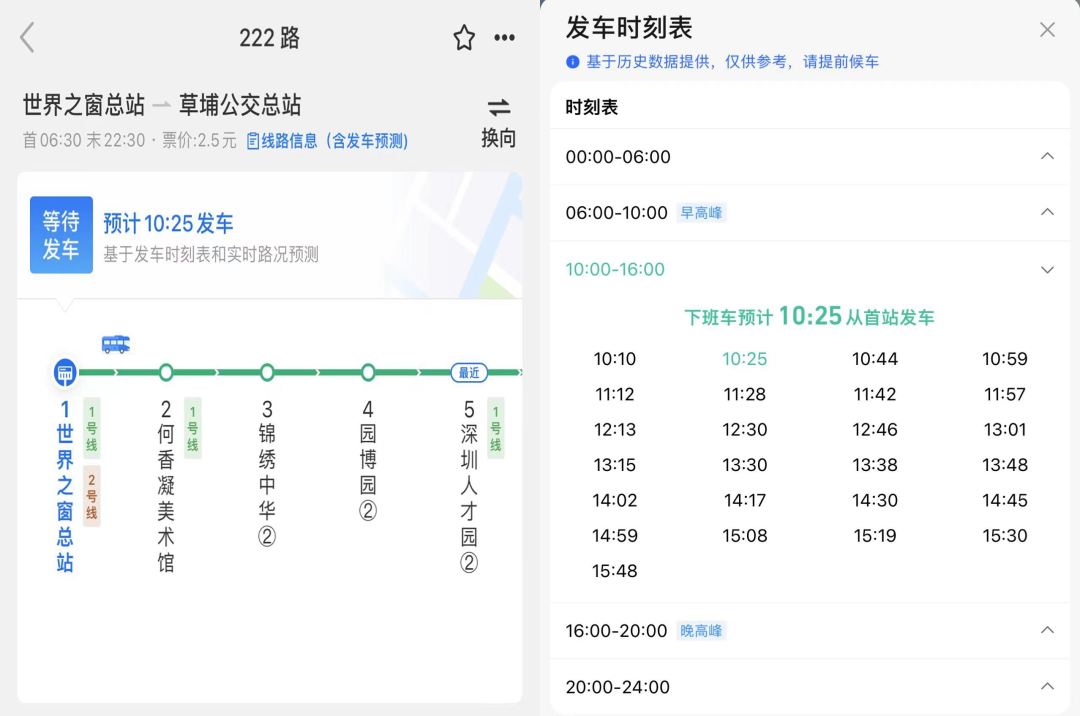Select highlighted departure time 10:25 in grid
The width and height of the screenshot is (1080, 716).
[x=745, y=359]
